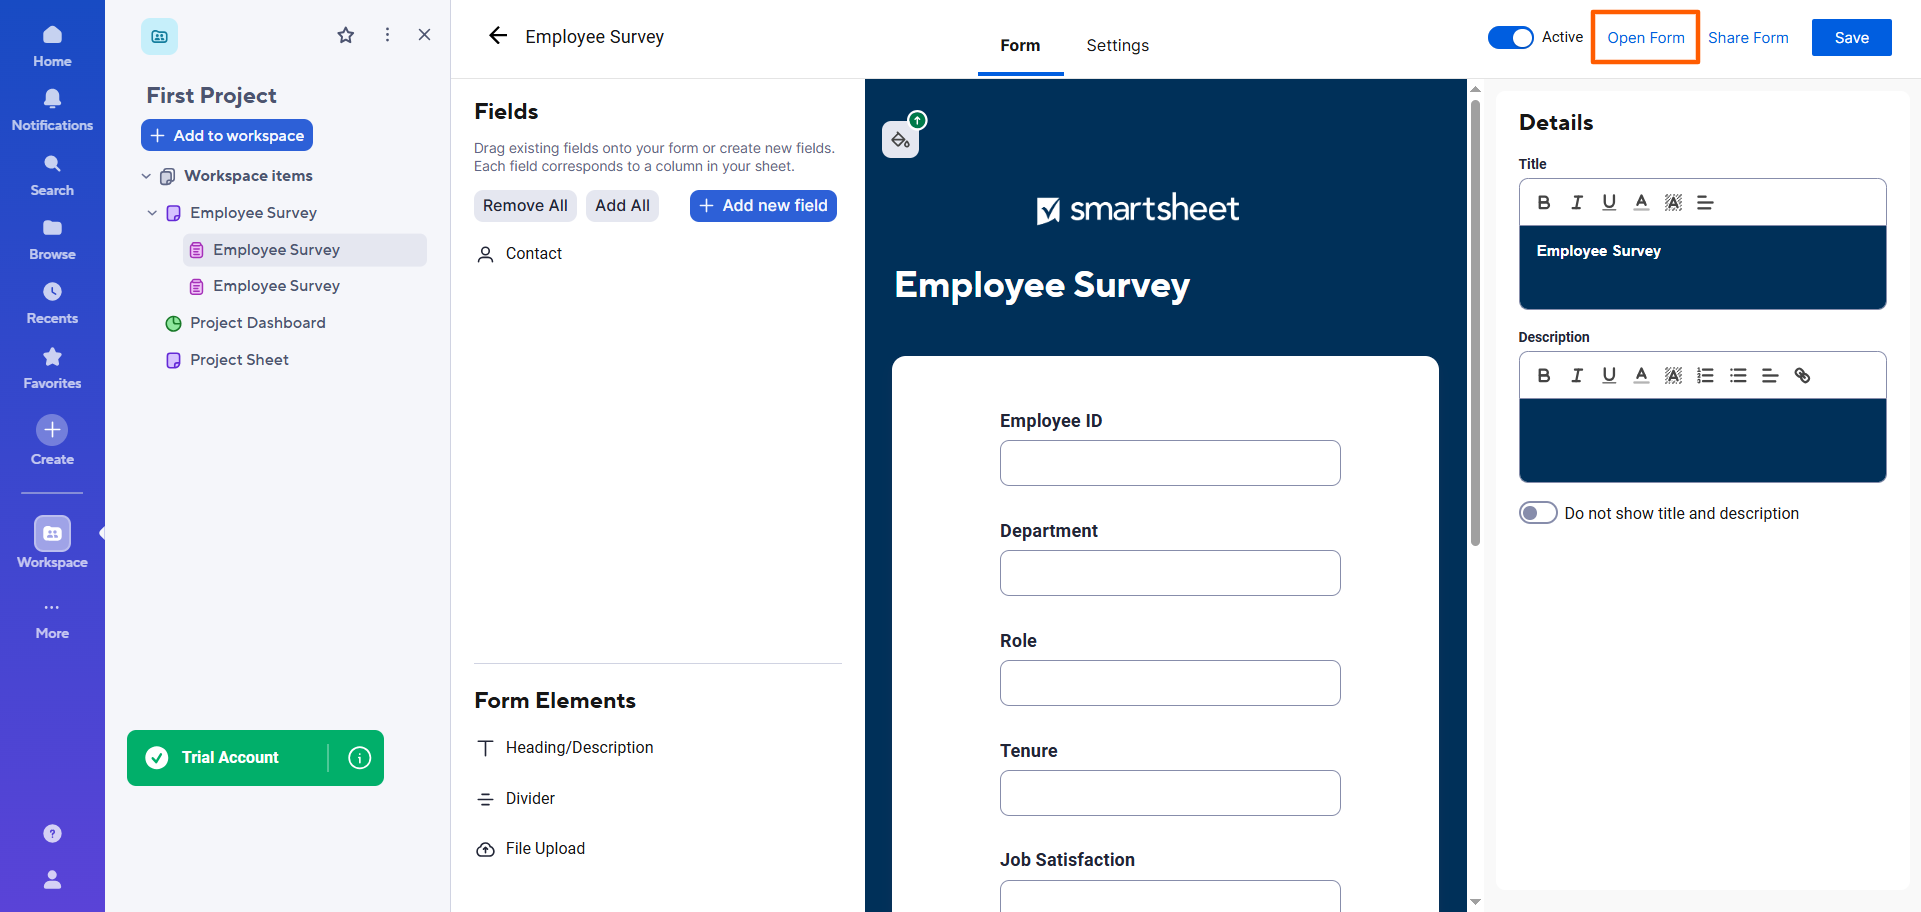Open highlighted Employee Survey form item
This screenshot has height=912, width=1921.
coord(305,250)
